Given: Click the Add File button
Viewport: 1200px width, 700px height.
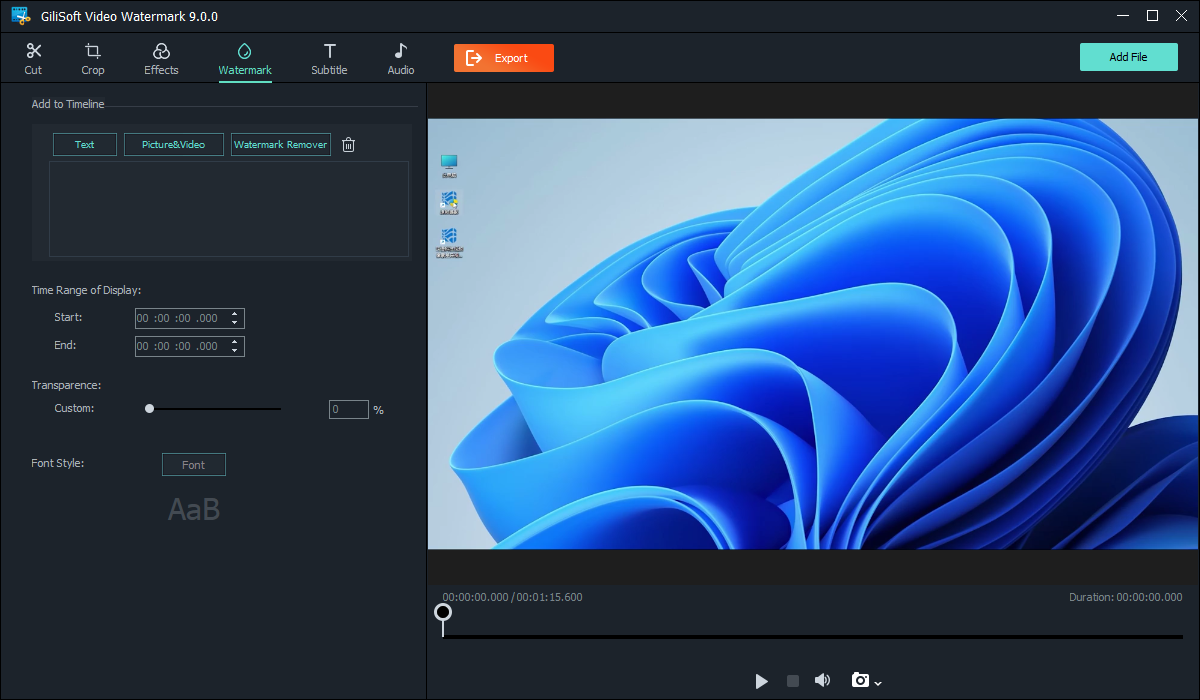Looking at the screenshot, I should pos(1128,57).
